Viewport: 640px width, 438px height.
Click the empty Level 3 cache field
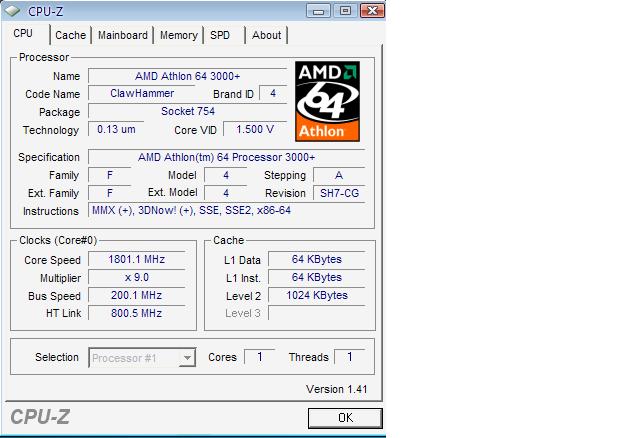[317, 313]
